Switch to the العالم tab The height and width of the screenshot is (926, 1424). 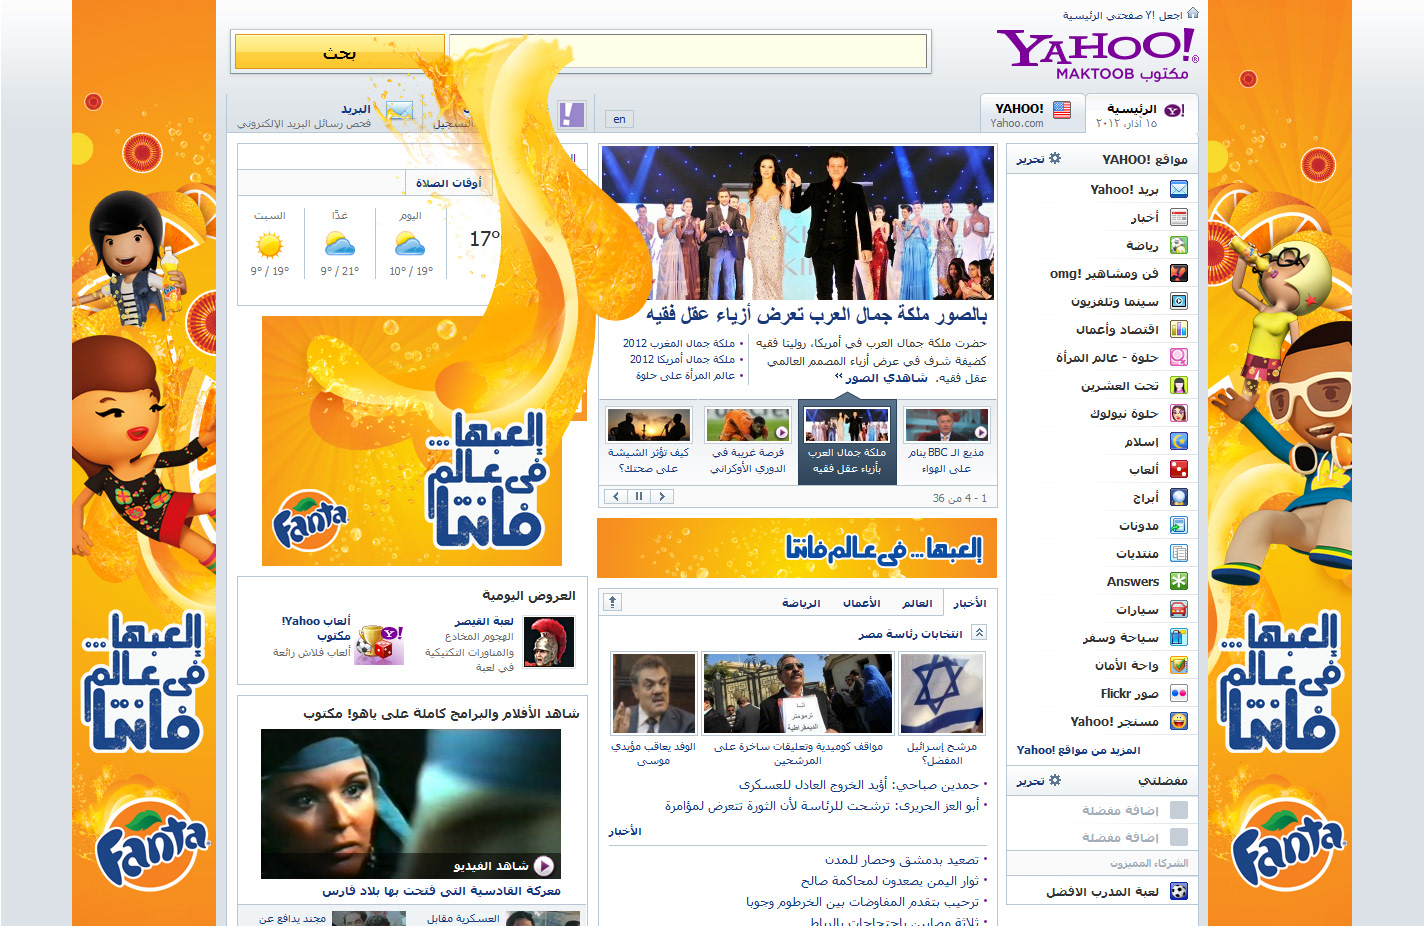[917, 603]
